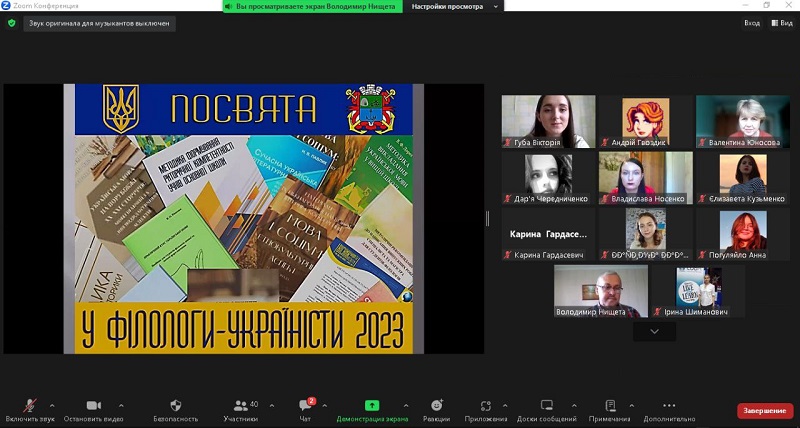Click the original sound for musicians button

tap(99, 23)
